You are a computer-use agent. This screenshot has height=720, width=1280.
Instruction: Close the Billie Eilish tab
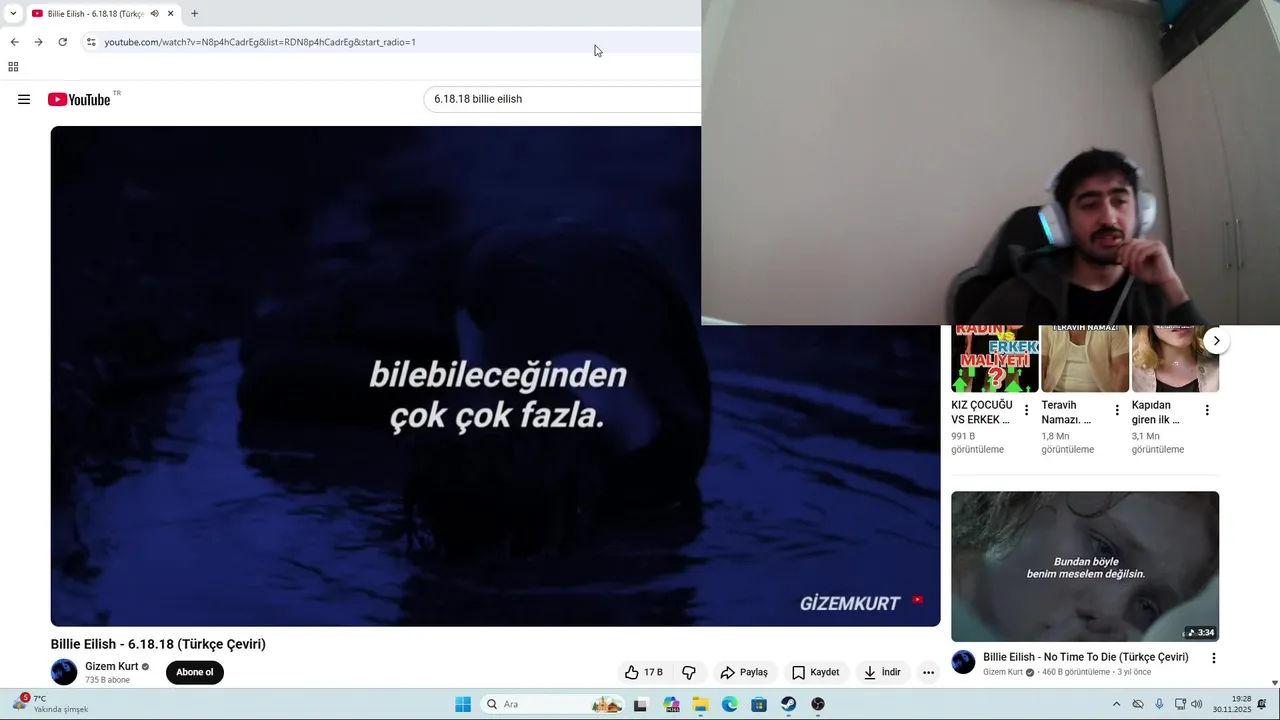[x=170, y=14]
